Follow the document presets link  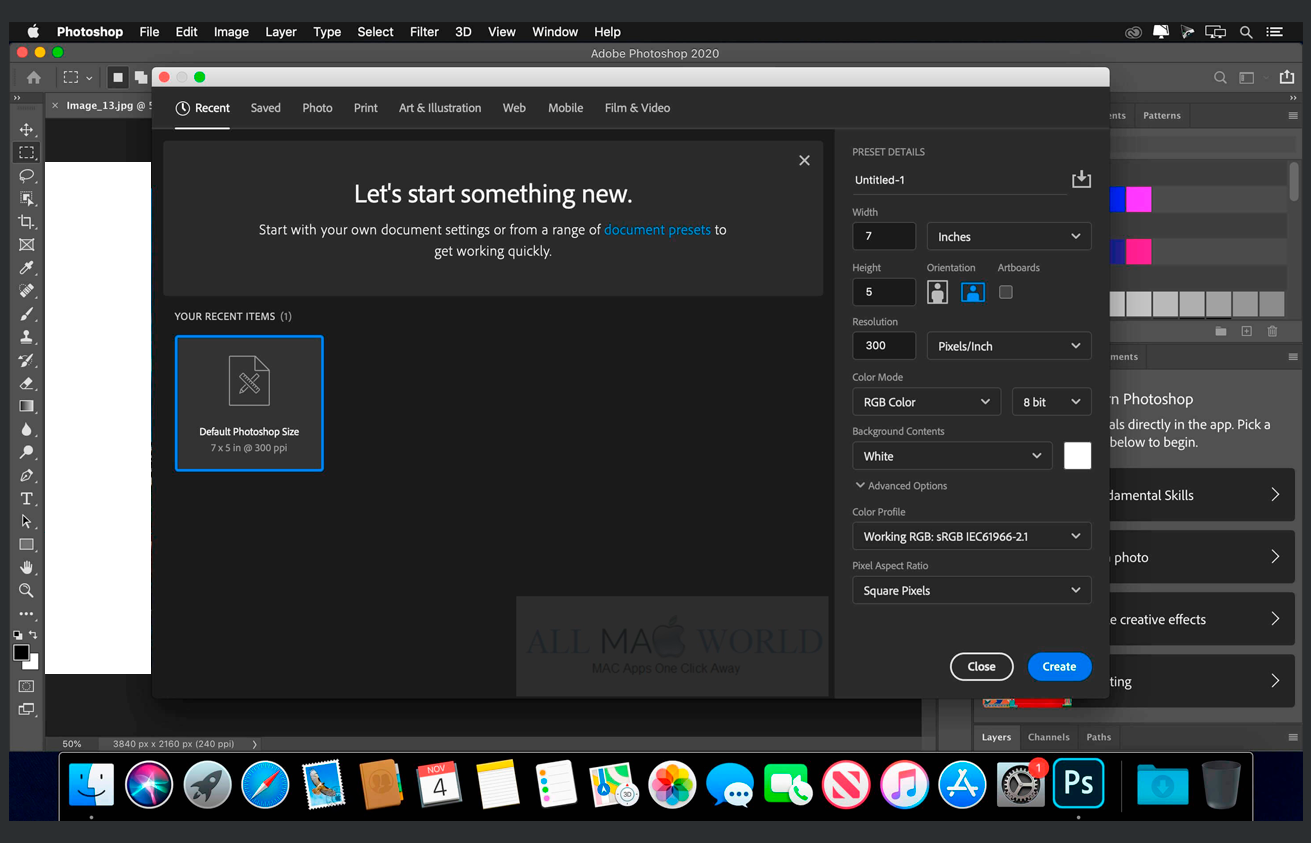(657, 230)
